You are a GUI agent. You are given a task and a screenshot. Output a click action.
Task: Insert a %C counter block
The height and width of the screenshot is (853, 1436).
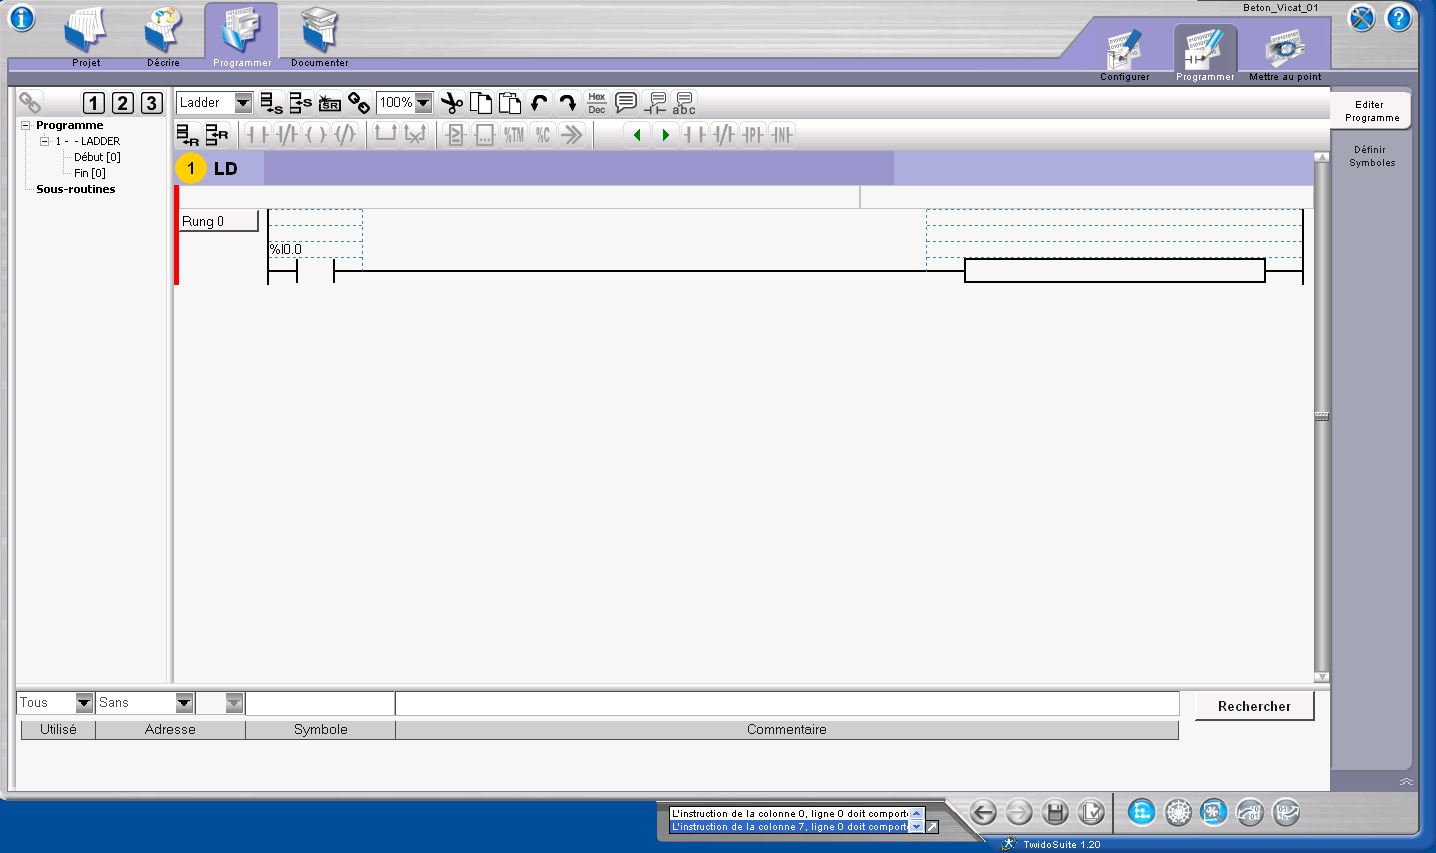point(543,134)
